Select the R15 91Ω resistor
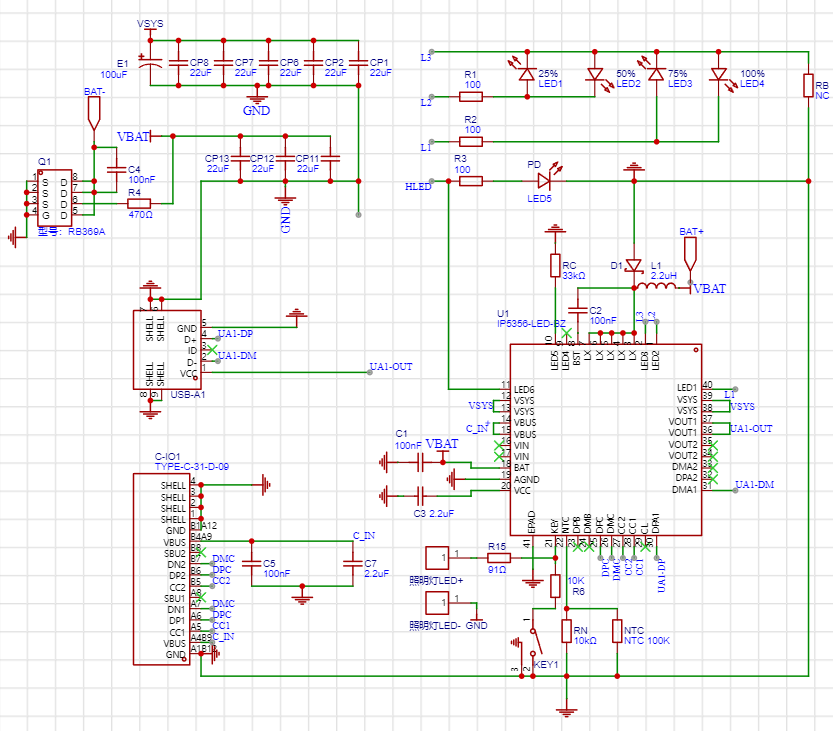 click(497, 557)
